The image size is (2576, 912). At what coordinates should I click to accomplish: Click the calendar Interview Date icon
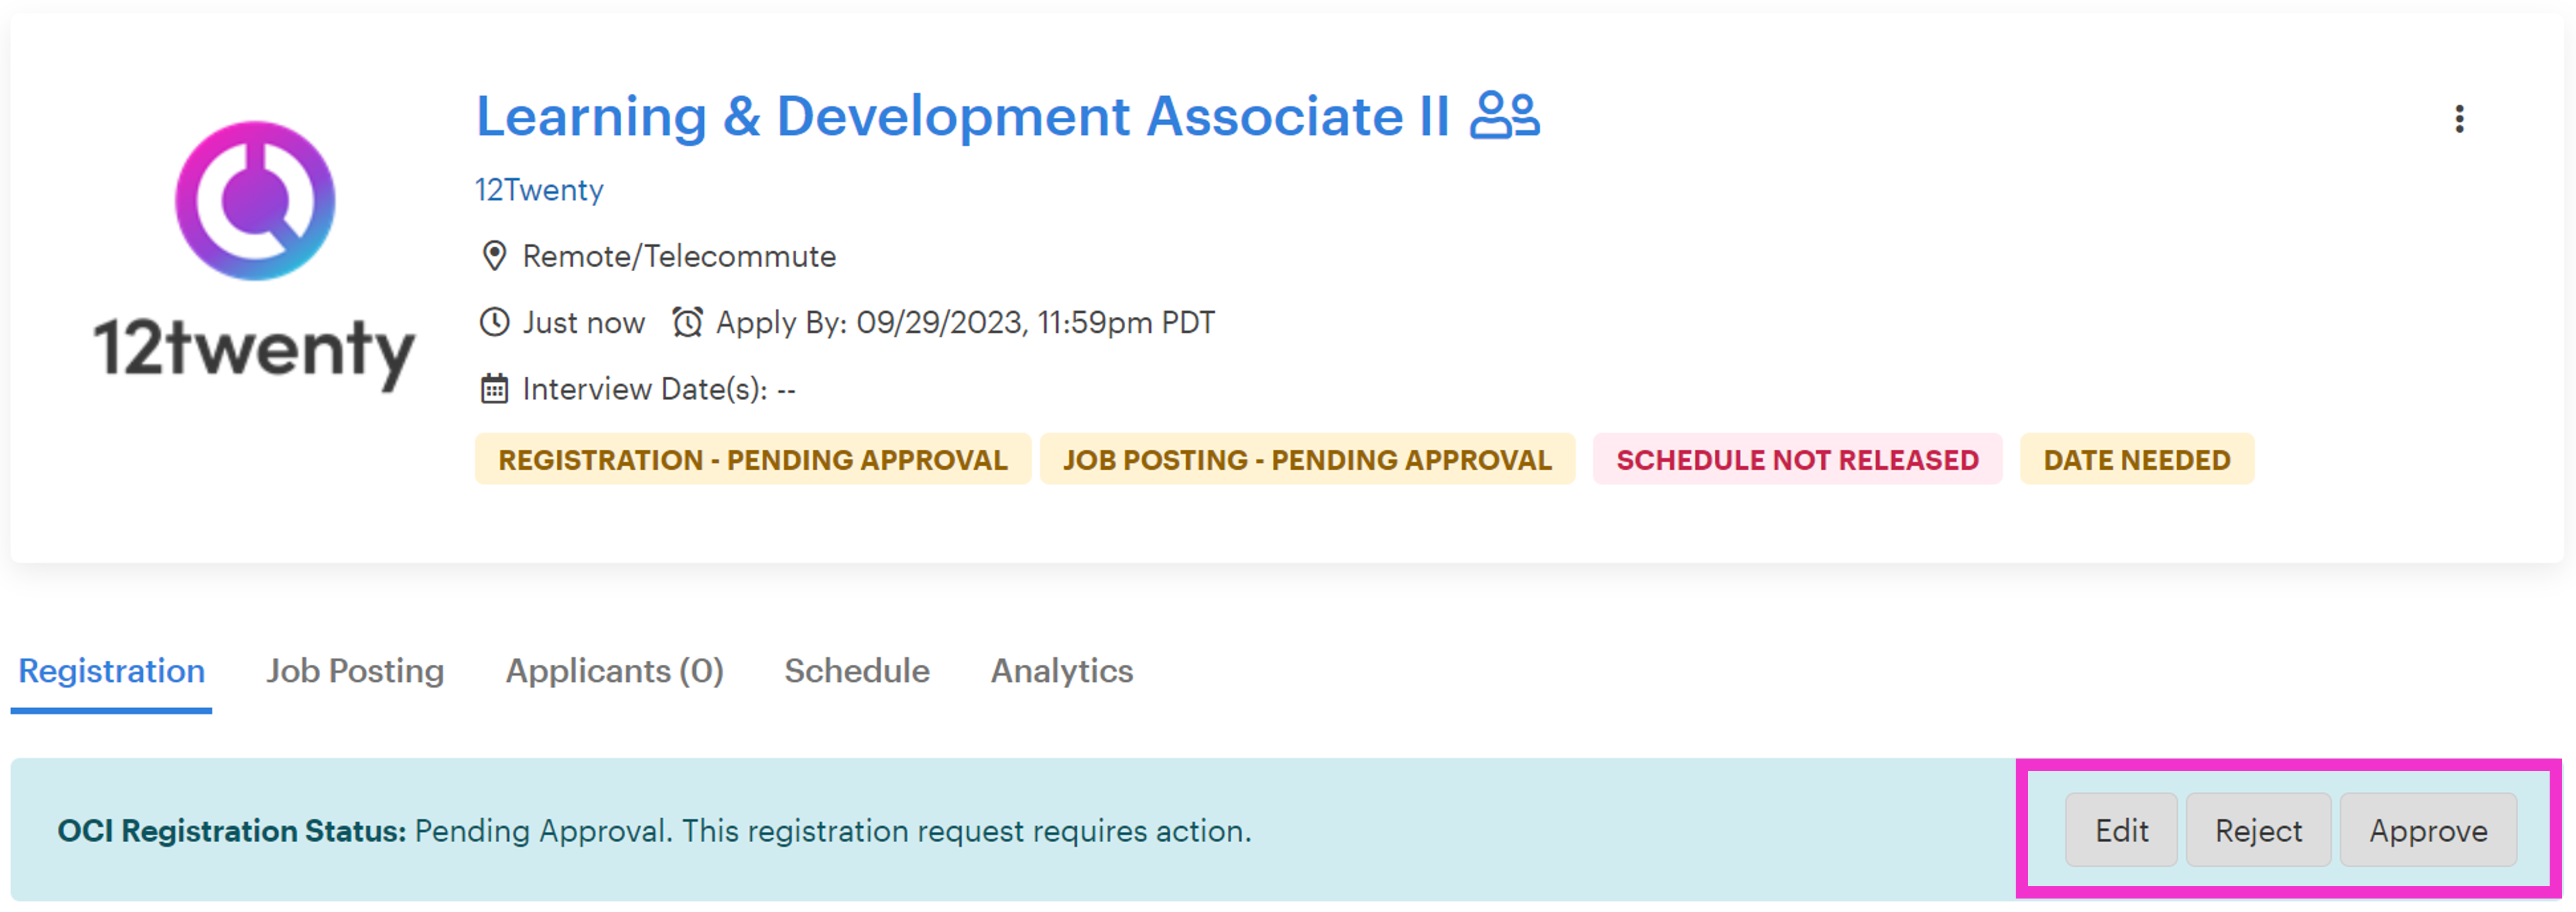coord(494,388)
